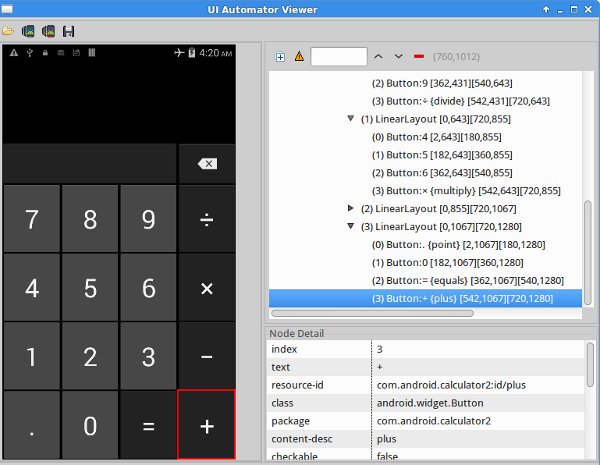Open a saved UI dump file
Viewport: 600px width, 465px height.
pyautogui.click(x=8, y=31)
